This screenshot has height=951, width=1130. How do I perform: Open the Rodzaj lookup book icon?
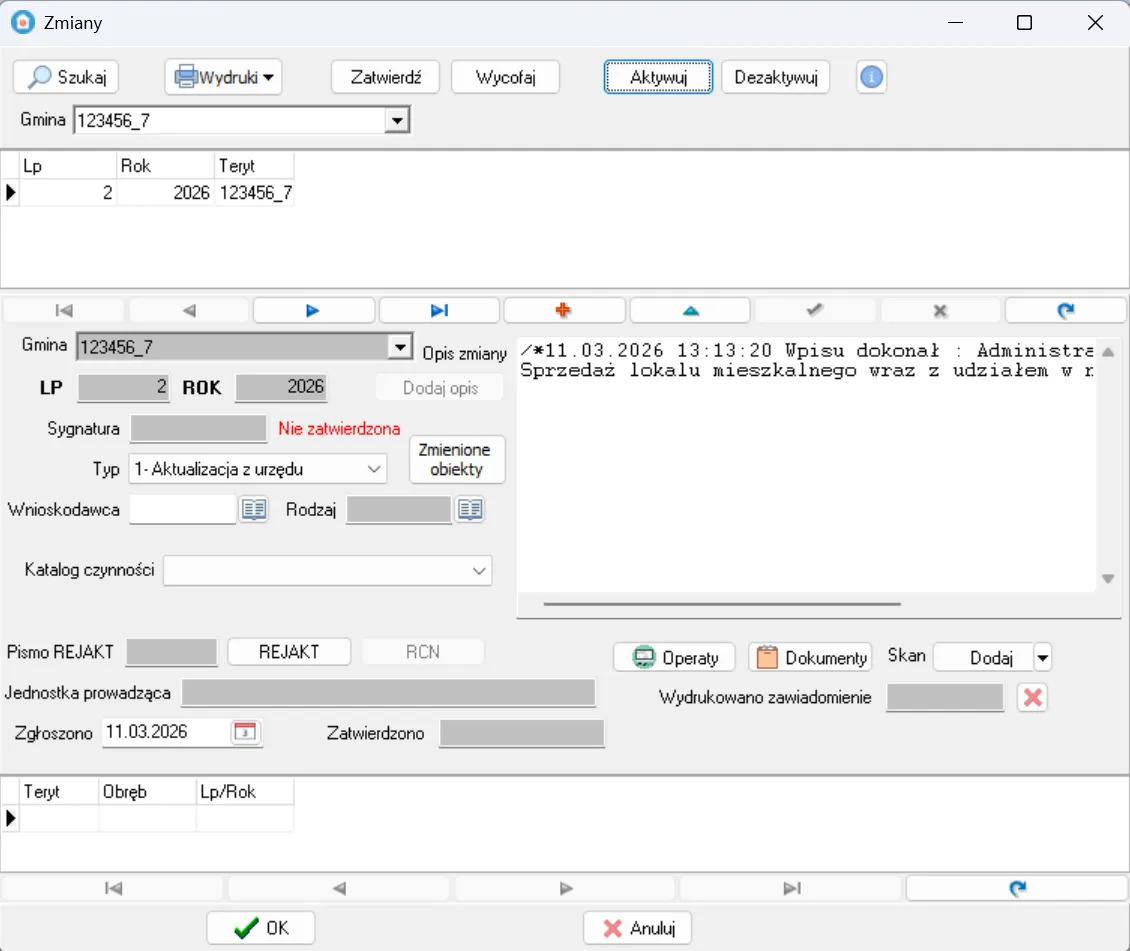(470, 510)
